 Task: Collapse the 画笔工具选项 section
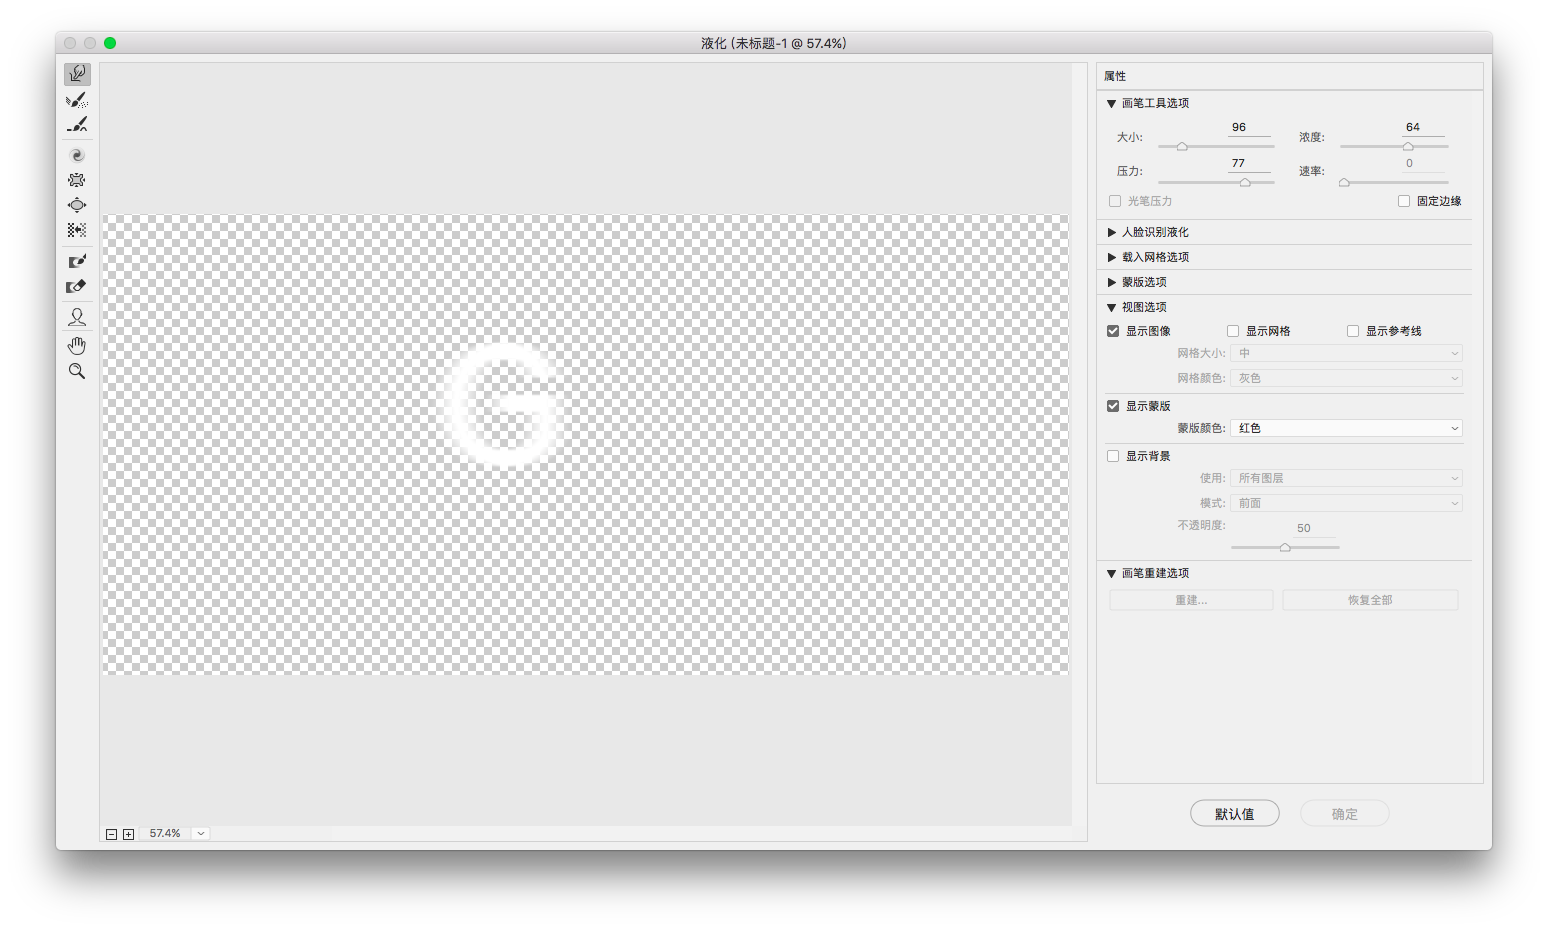click(1111, 104)
